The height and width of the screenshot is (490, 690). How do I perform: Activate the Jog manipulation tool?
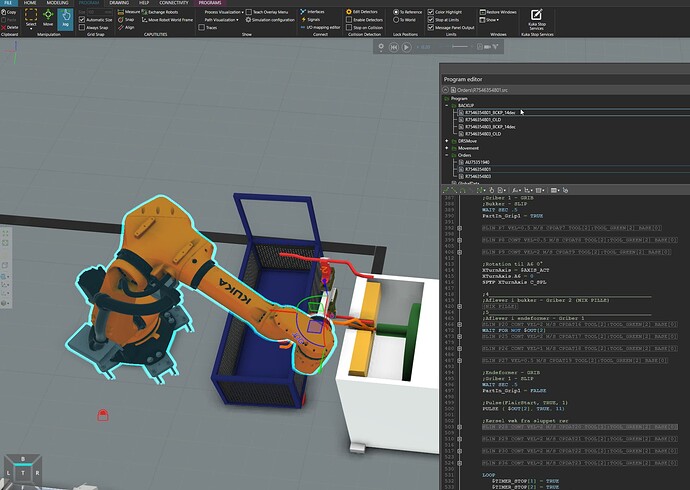coord(66,18)
